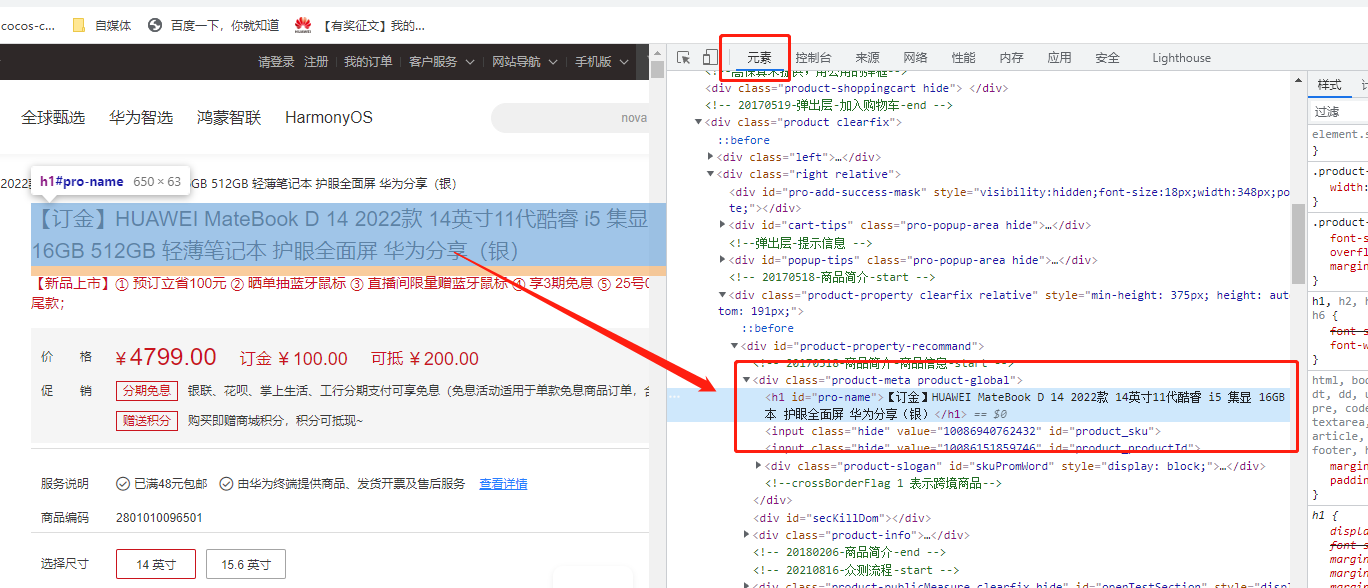Click the h1 { style rule selector
1368x588 pixels.
point(1324,515)
